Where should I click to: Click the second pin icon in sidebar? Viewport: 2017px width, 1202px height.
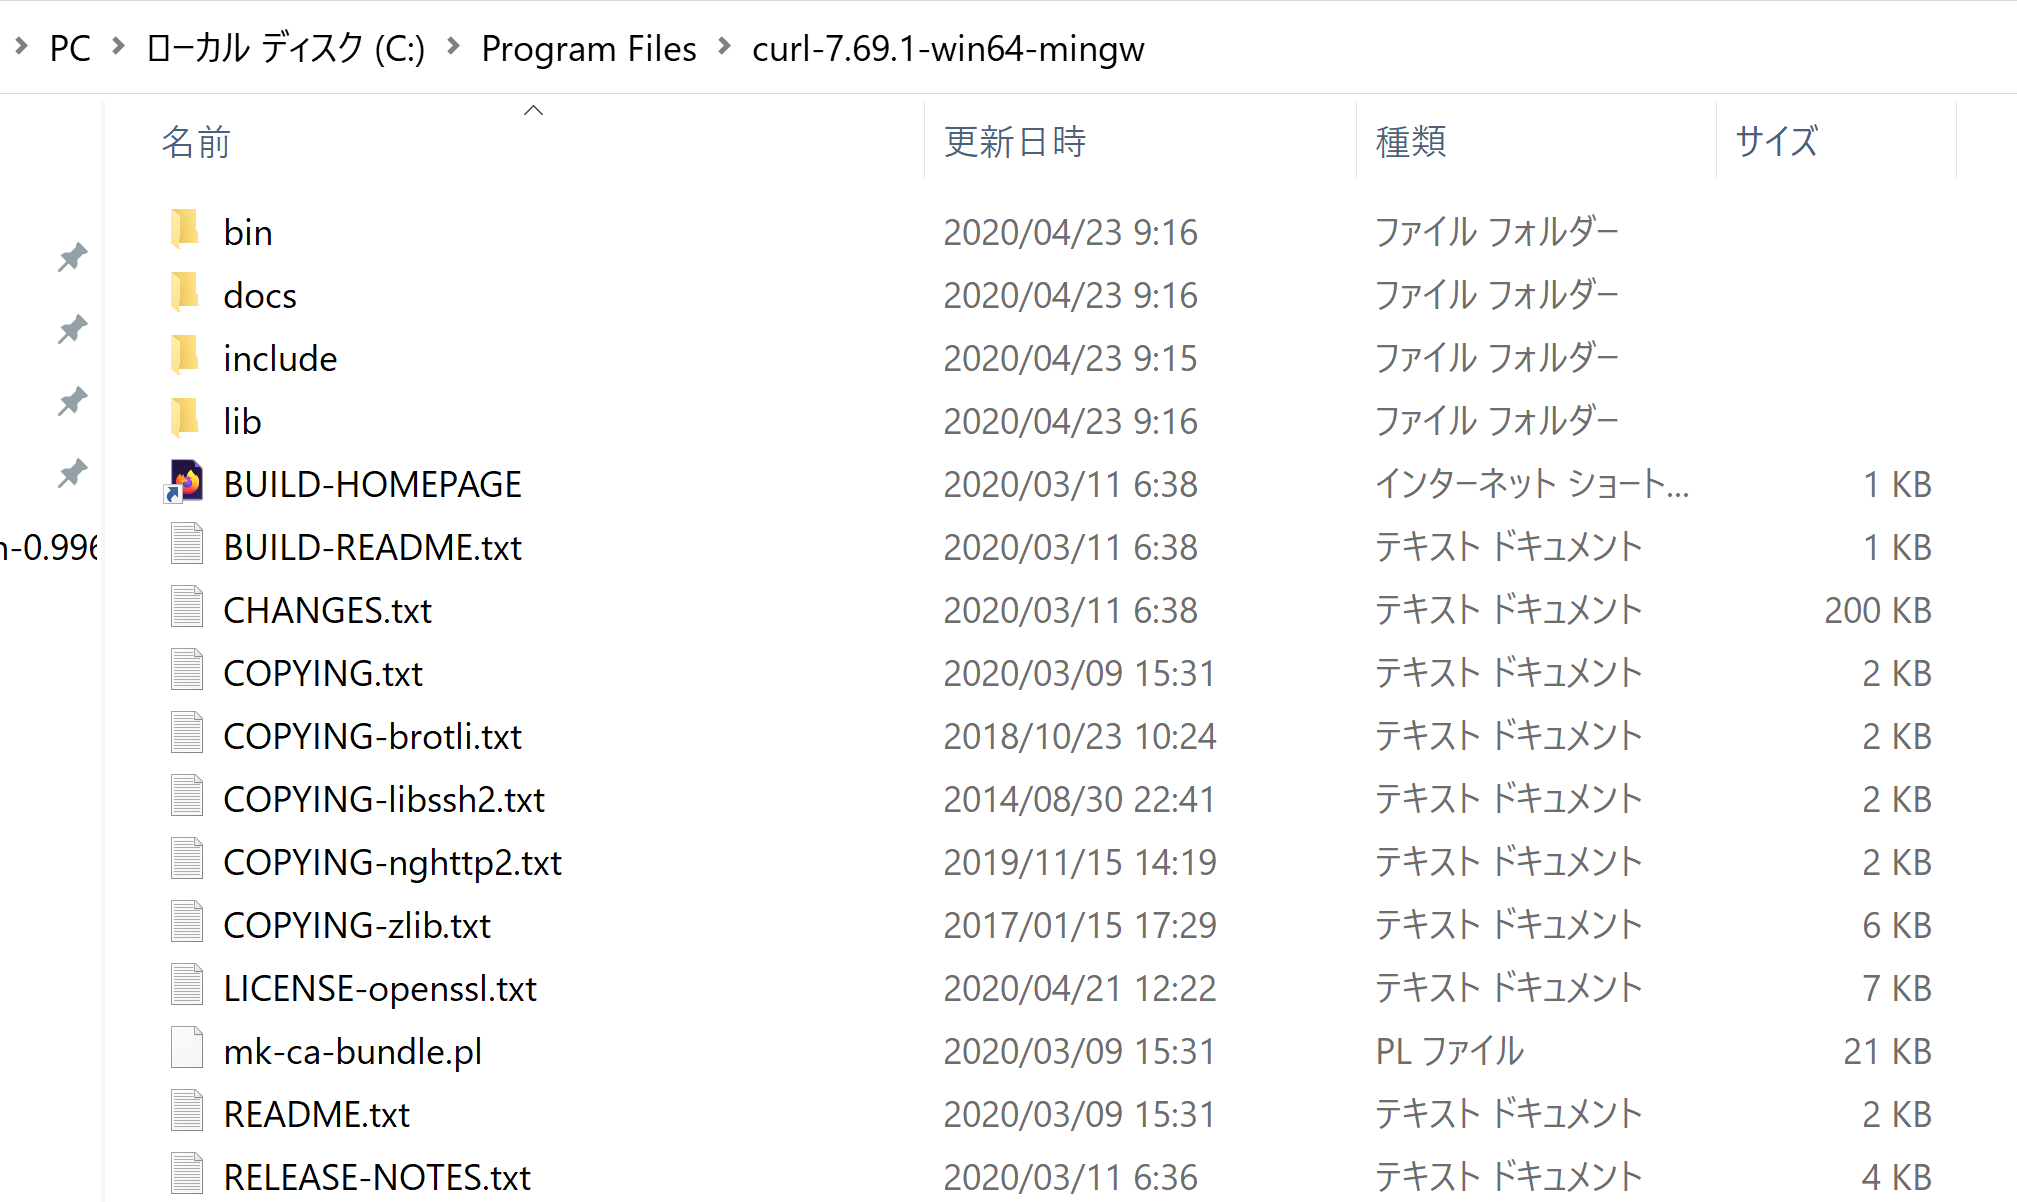[72, 329]
